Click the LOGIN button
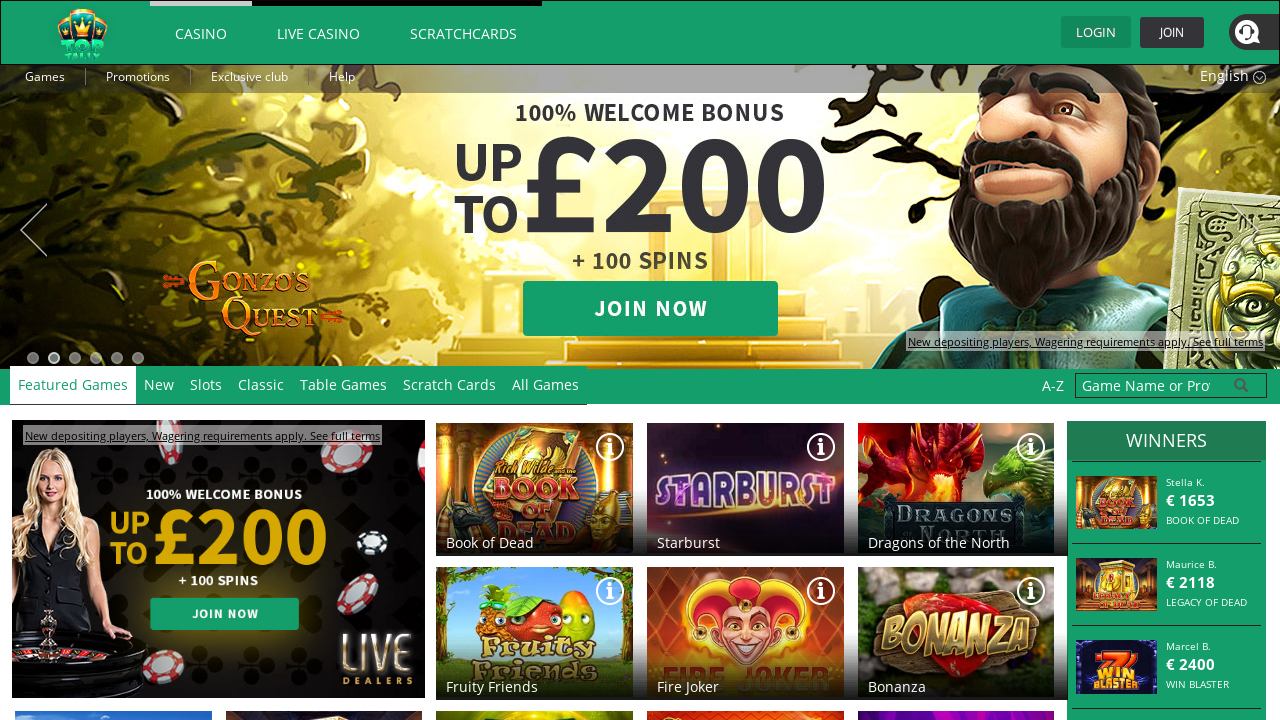Viewport: 1280px width, 720px height. coord(1096,32)
